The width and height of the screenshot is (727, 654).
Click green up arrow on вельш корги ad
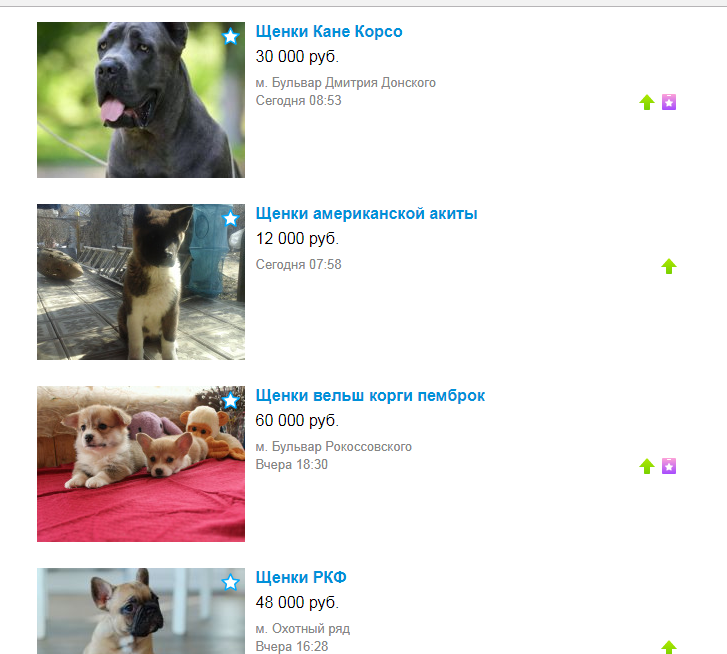click(x=647, y=466)
